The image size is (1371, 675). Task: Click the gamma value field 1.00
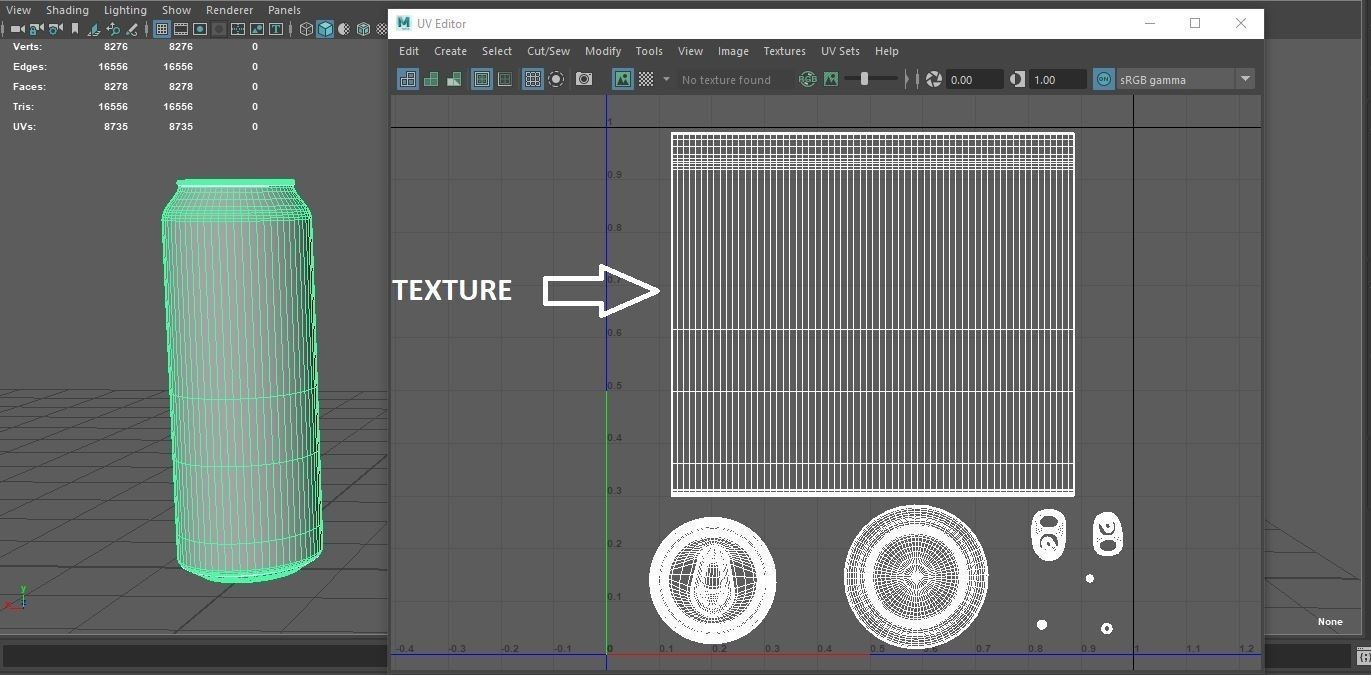[1057, 79]
